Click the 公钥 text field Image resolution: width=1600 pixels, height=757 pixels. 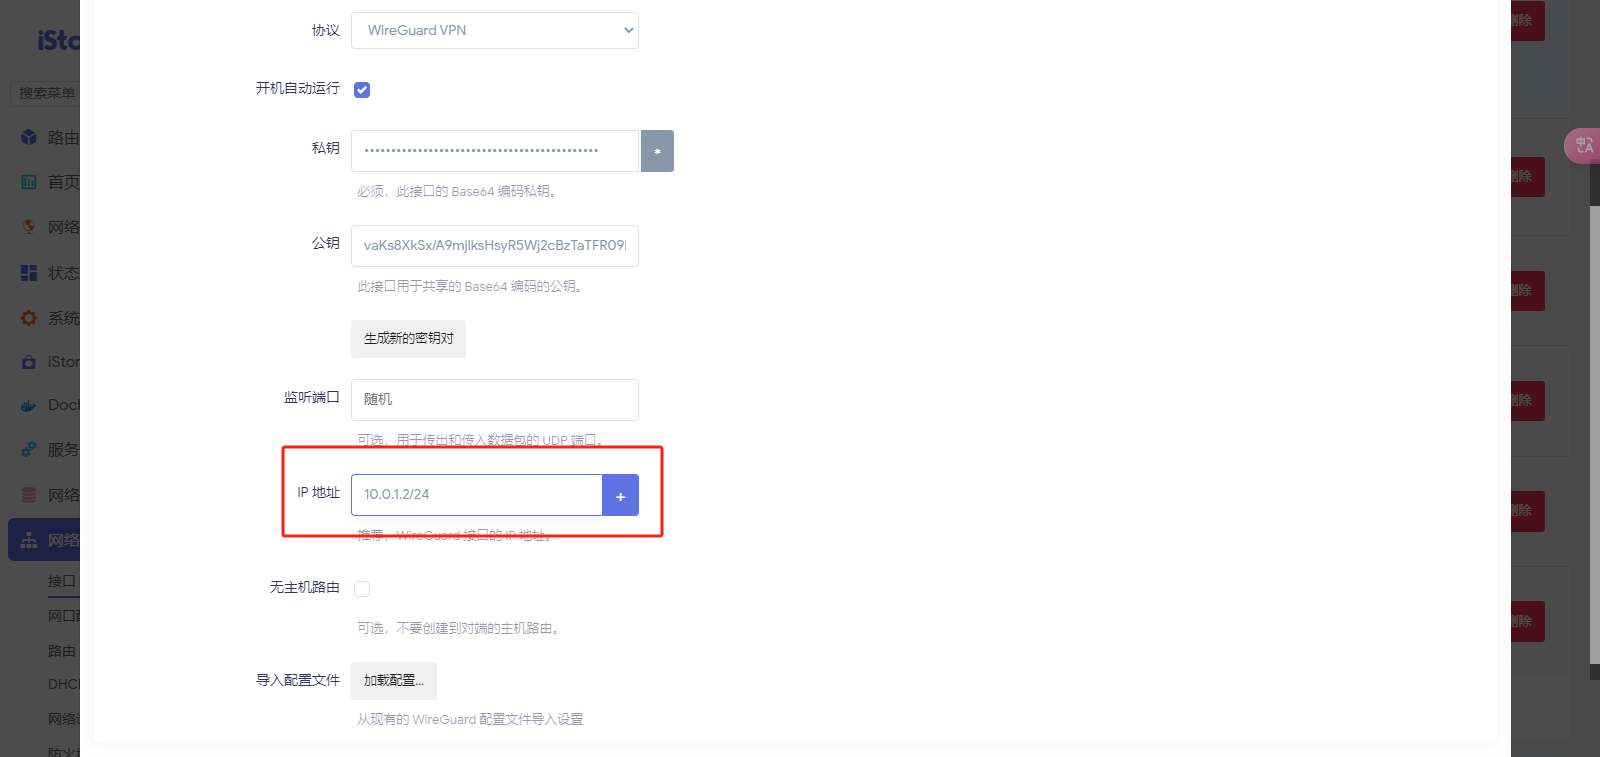pos(494,246)
